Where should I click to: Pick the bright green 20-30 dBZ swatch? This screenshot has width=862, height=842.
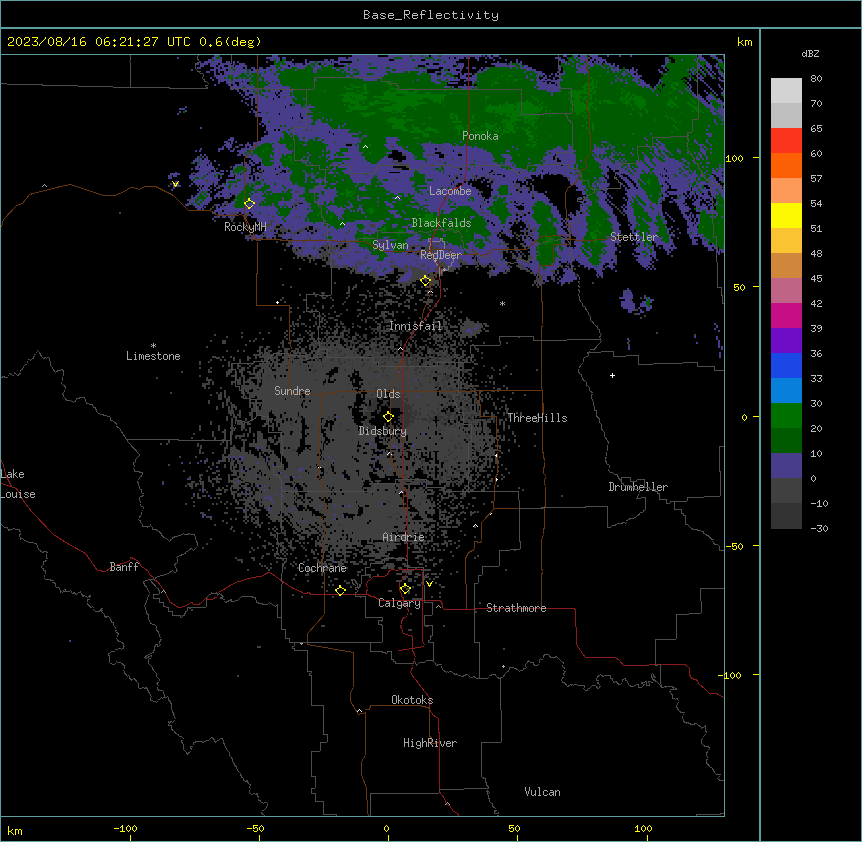[x=786, y=416]
